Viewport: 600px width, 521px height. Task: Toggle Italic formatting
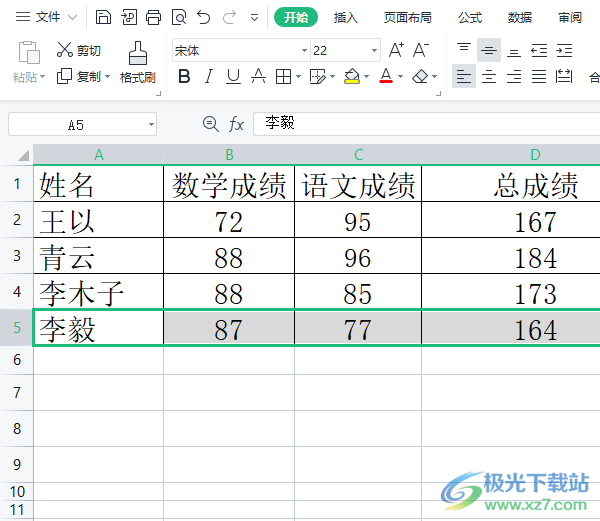[x=209, y=77]
